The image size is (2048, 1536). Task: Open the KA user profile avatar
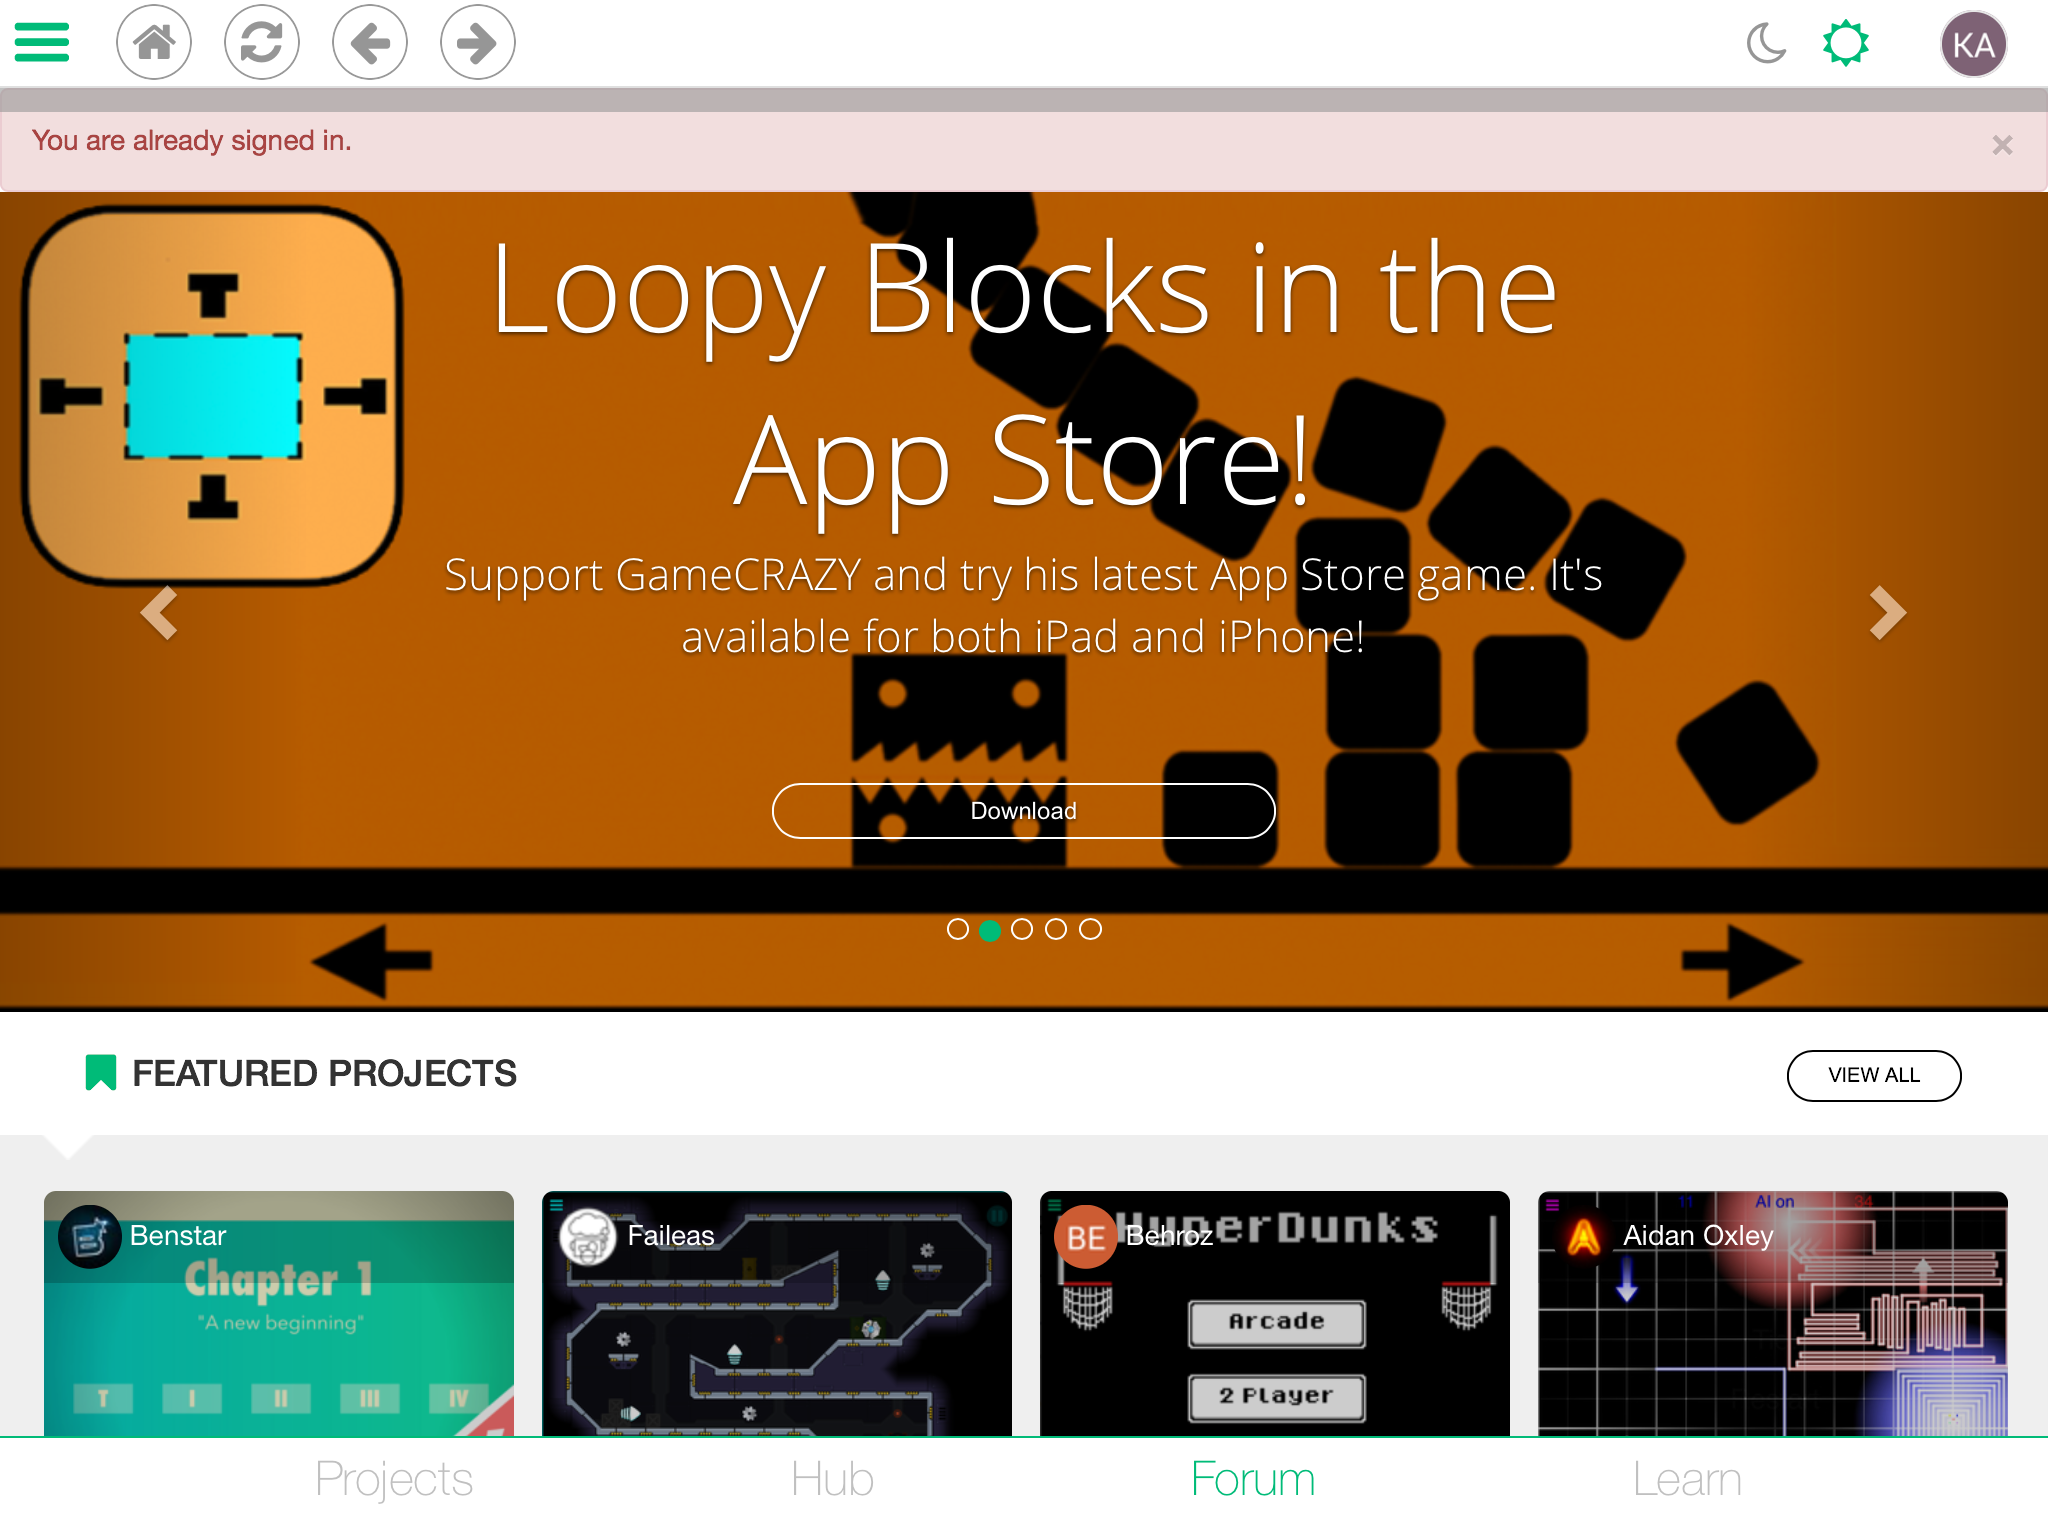click(1973, 45)
